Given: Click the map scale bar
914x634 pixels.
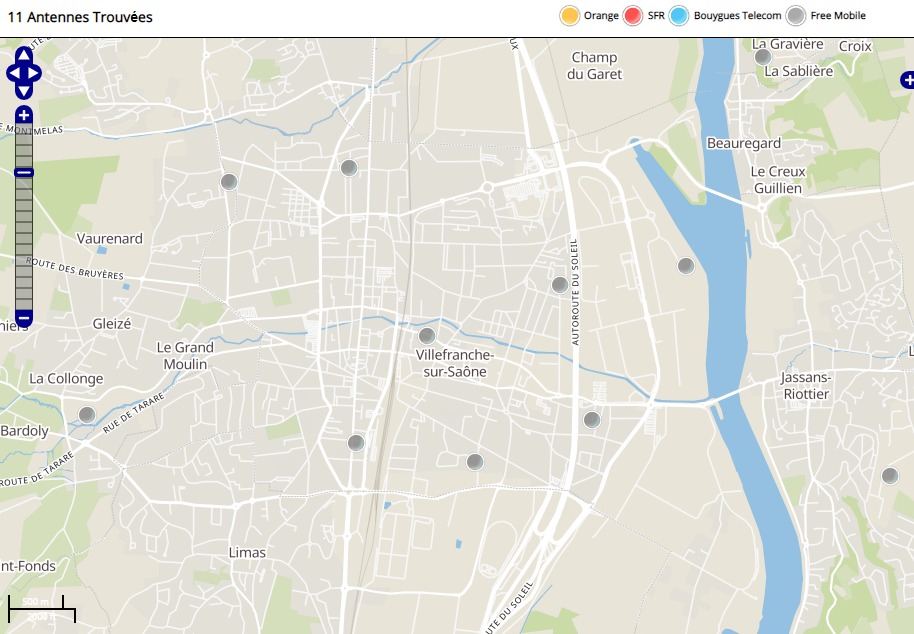Looking at the screenshot, I should coord(42,608).
